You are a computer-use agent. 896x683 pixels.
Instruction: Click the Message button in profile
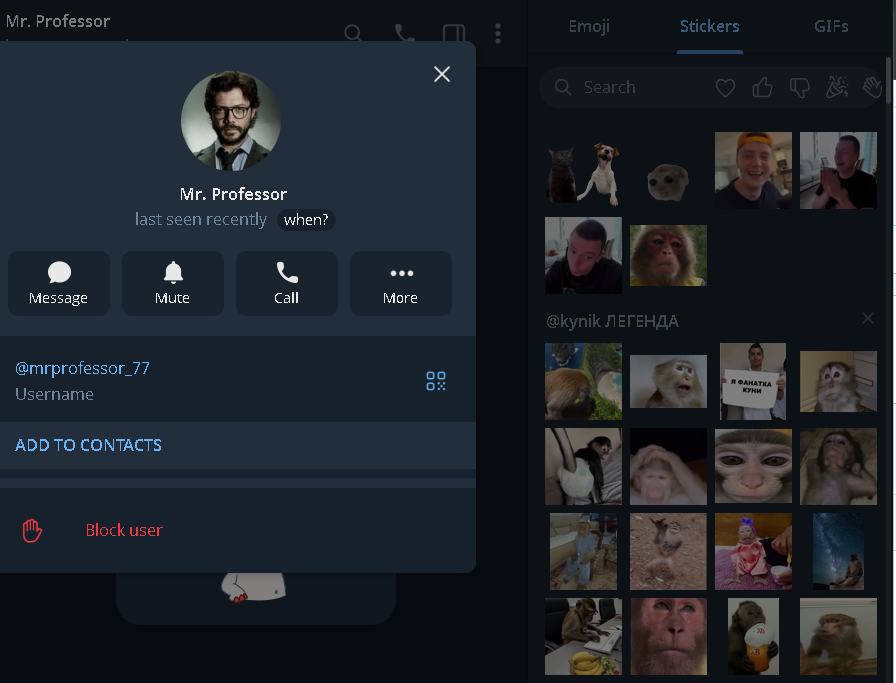(58, 283)
